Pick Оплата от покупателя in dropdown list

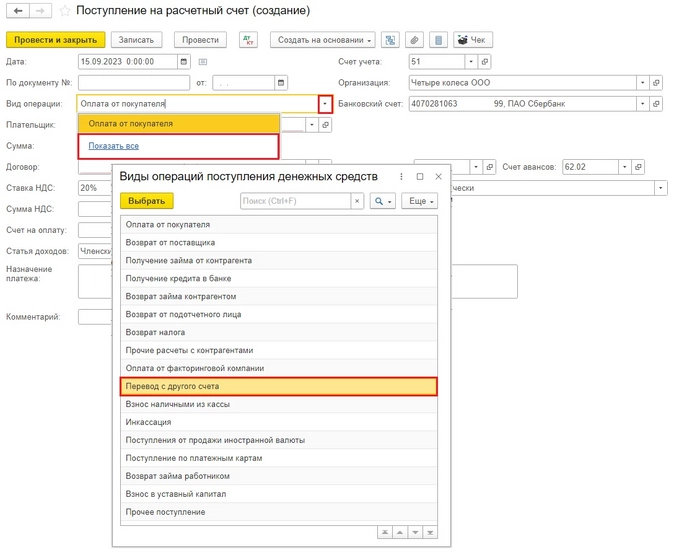(178, 124)
